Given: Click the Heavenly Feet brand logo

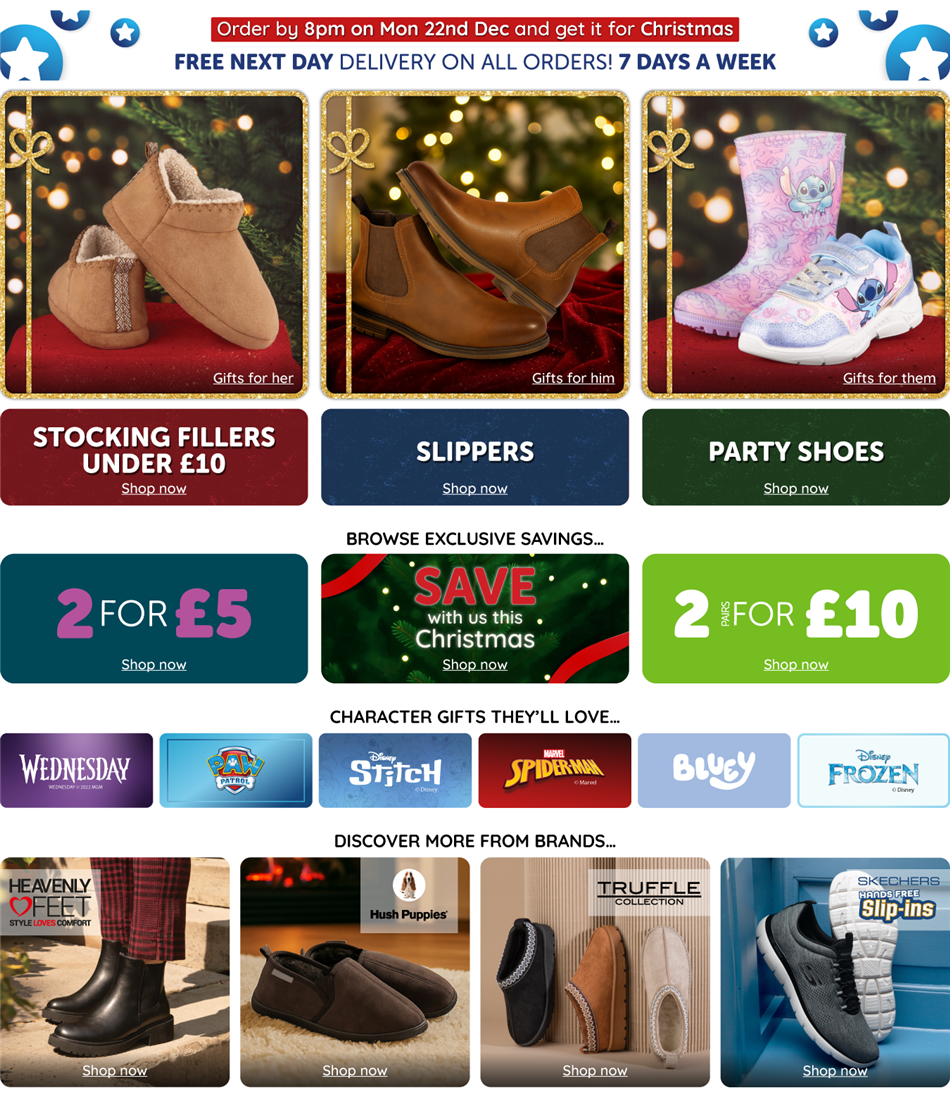Looking at the screenshot, I should (x=50, y=902).
